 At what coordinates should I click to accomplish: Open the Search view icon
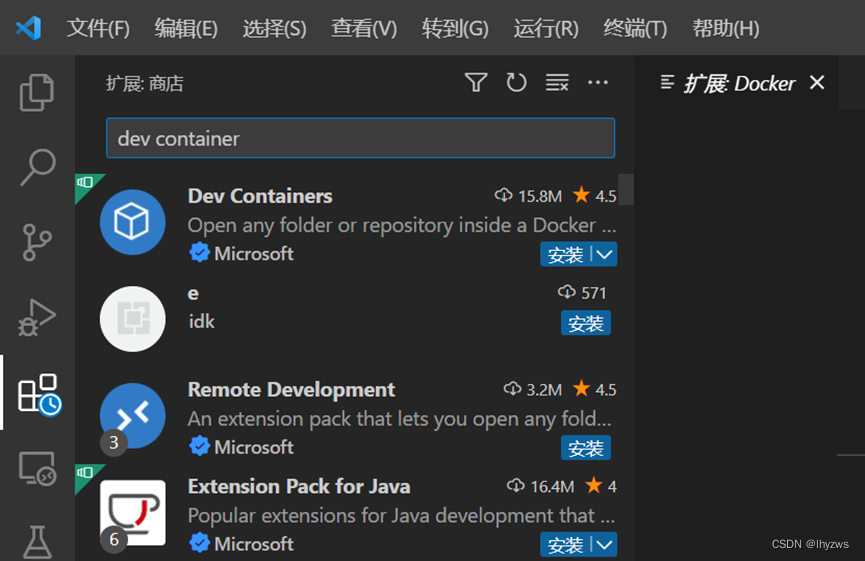click(x=37, y=167)
